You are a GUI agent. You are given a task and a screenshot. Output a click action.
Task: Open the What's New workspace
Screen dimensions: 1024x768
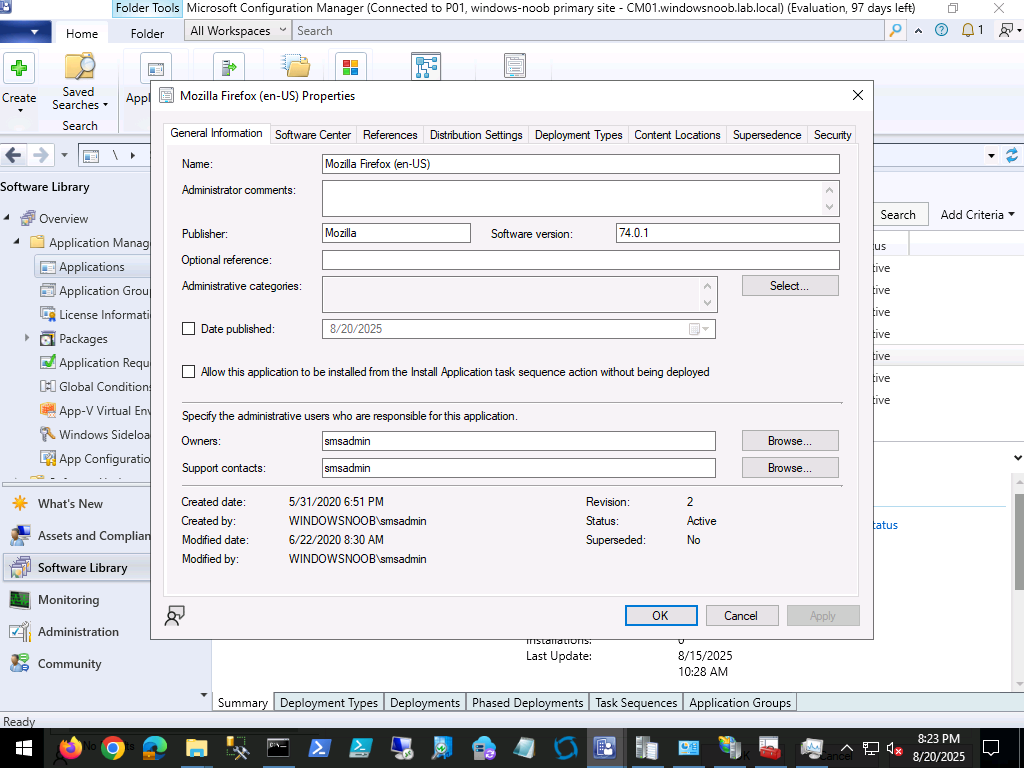pyautogui.click(x=70, y=504)
